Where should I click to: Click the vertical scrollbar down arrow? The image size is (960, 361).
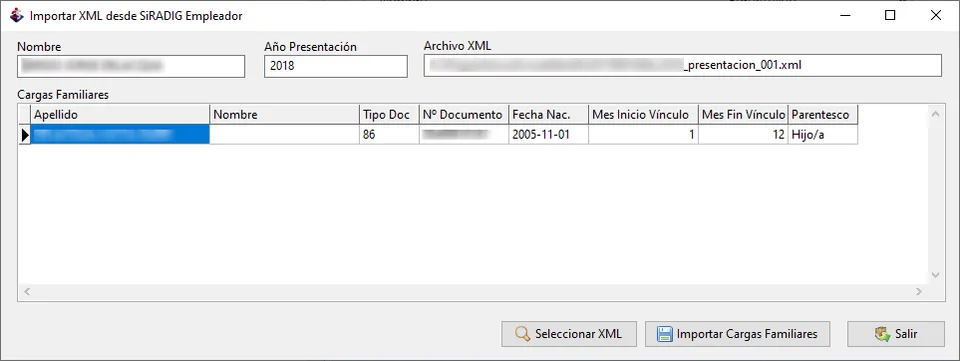coord(935,276)
